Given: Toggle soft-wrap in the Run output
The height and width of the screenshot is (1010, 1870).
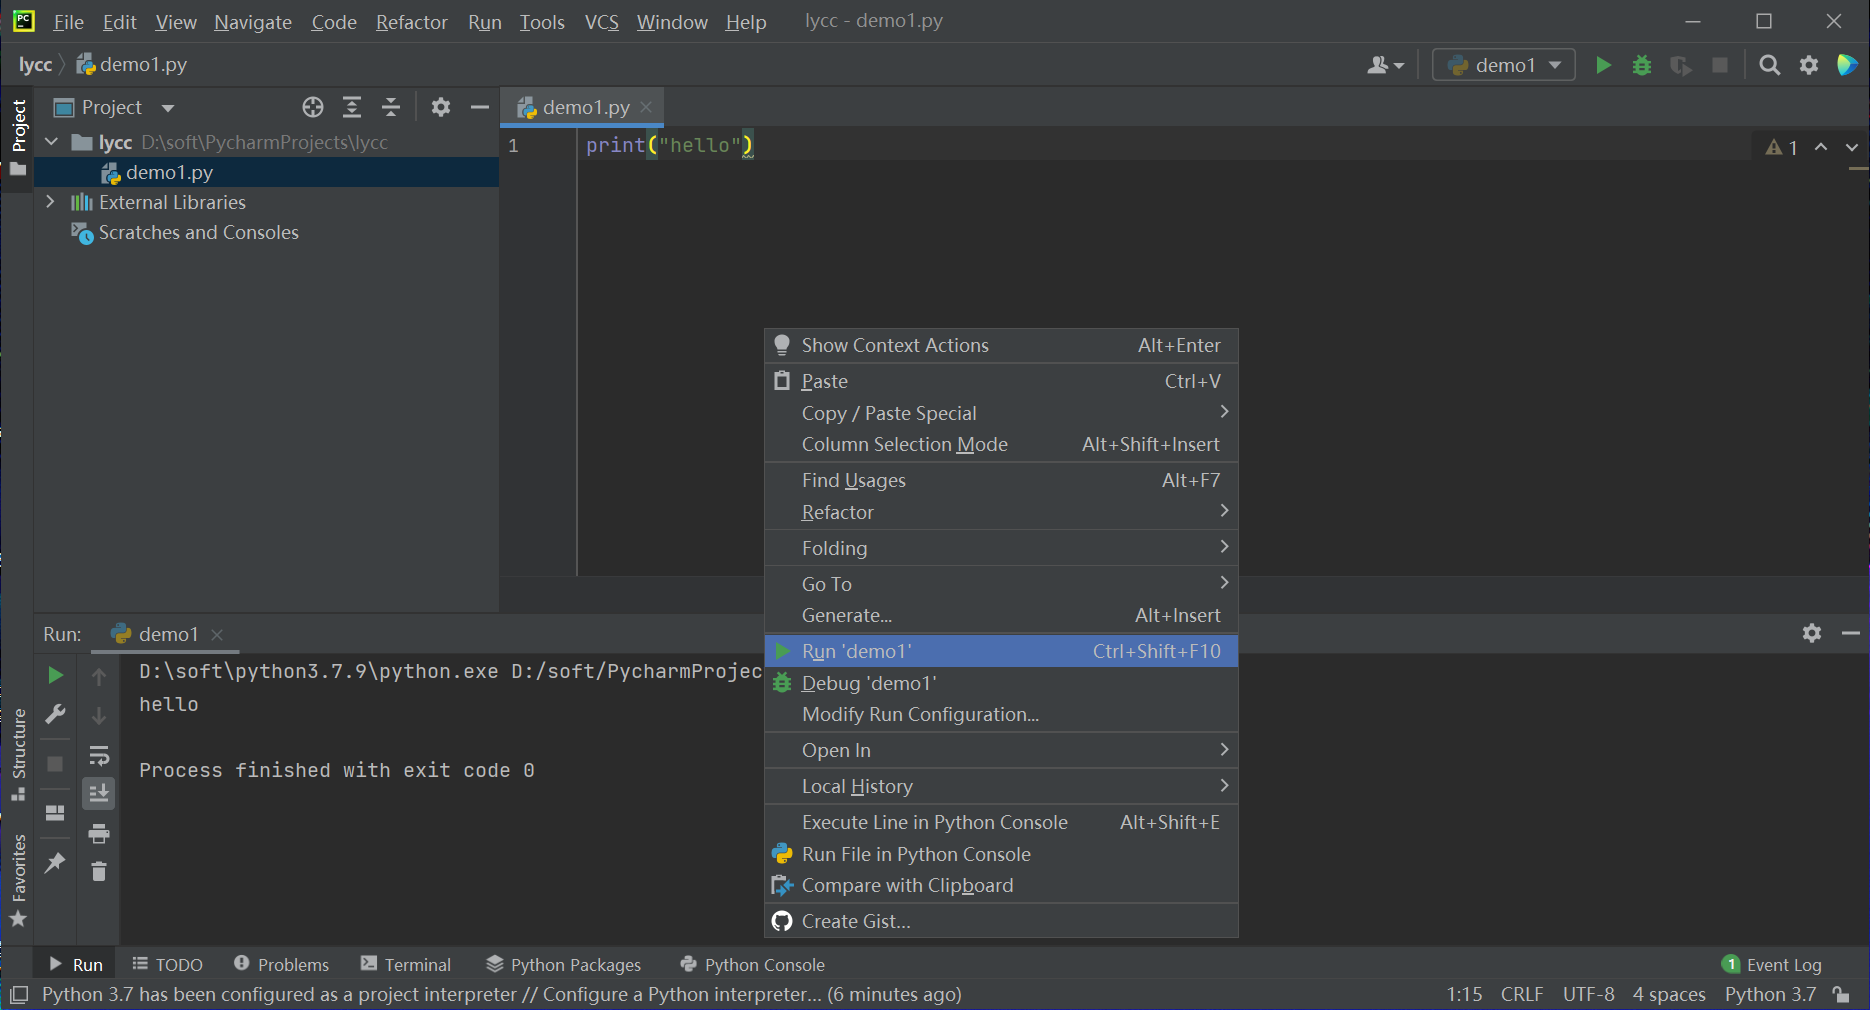Looking at the screenshot, I should (x=99, y=756).
